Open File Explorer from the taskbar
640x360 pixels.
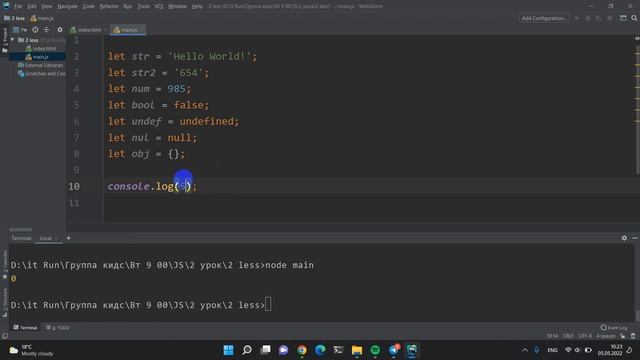[357, 350]
